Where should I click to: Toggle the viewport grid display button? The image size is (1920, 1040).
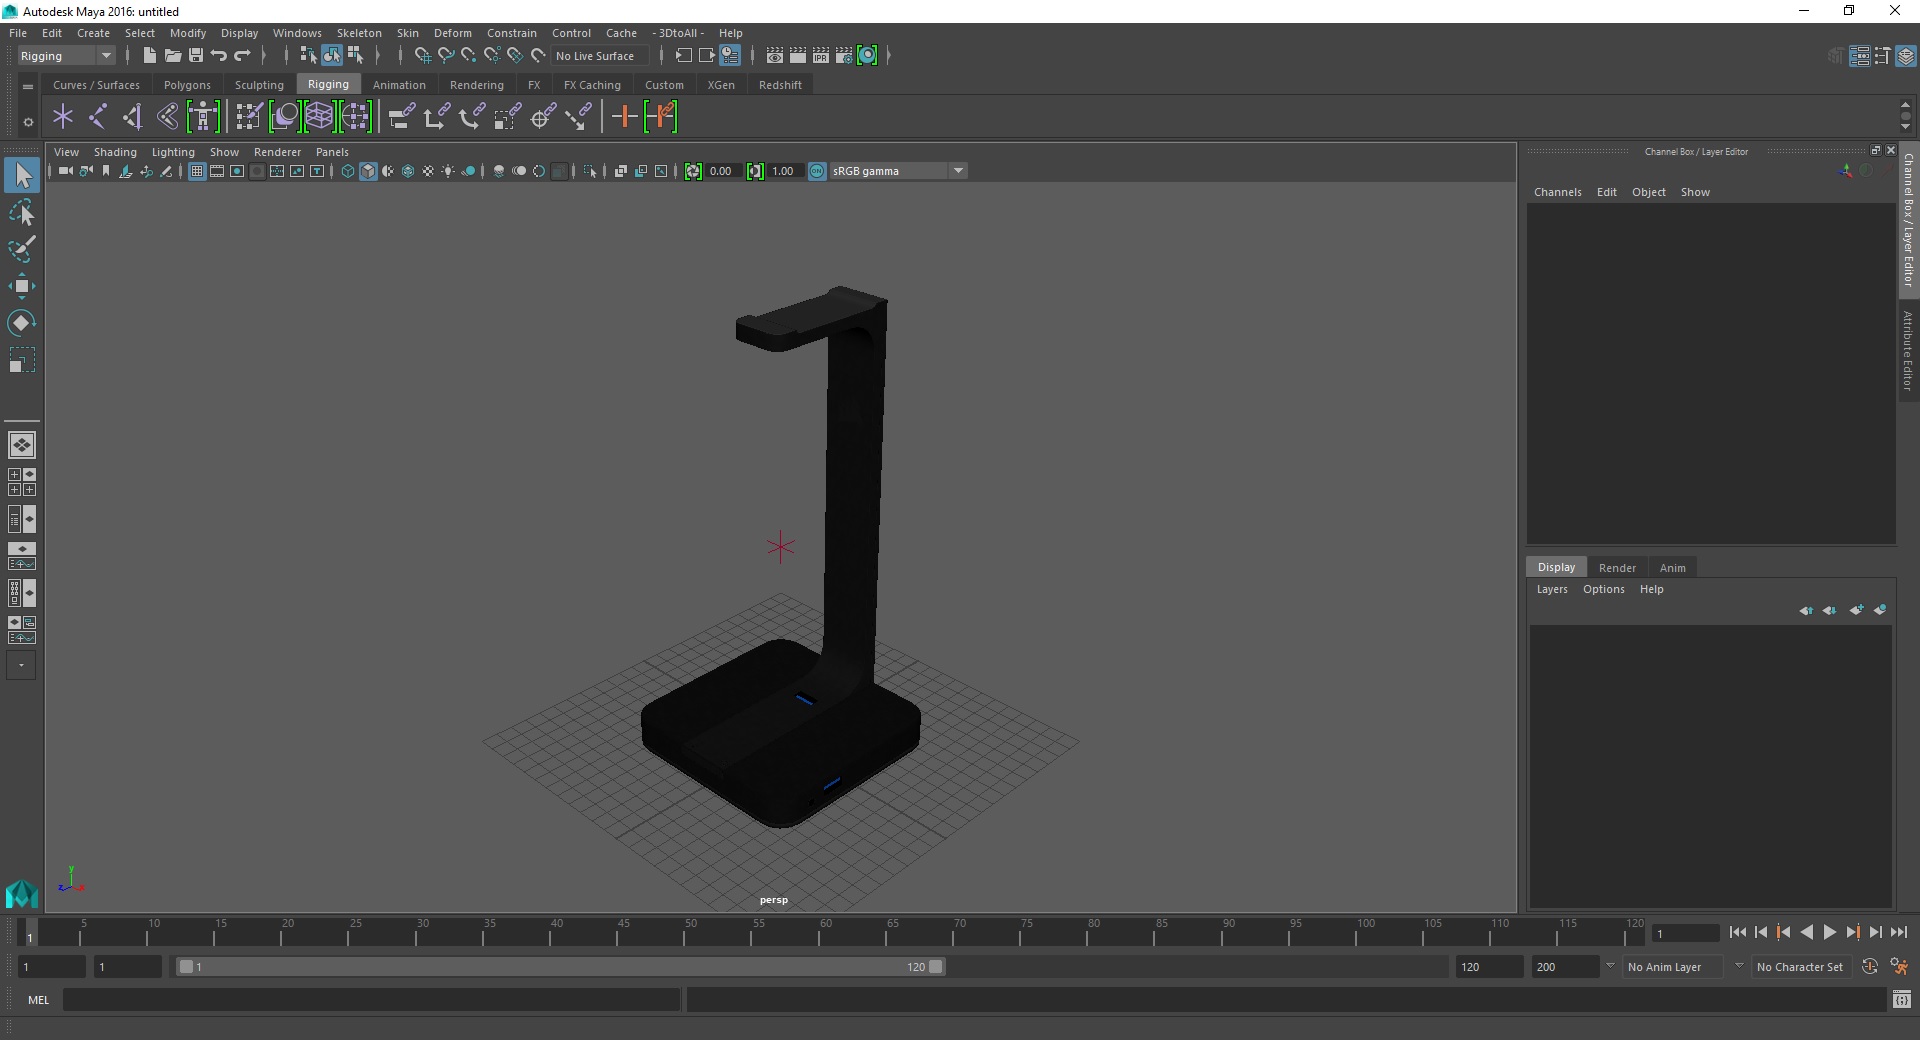tap(197, 171)
